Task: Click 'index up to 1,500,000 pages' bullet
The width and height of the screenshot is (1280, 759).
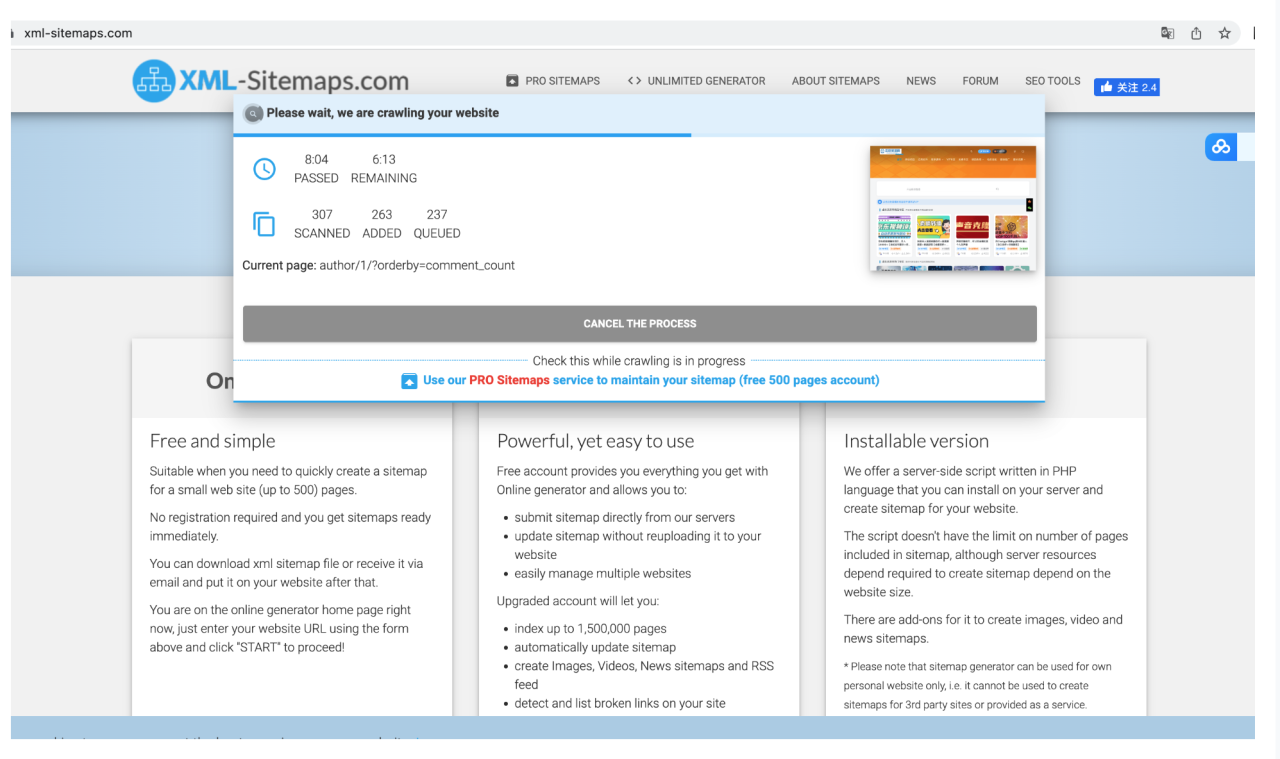Action: 591,629
